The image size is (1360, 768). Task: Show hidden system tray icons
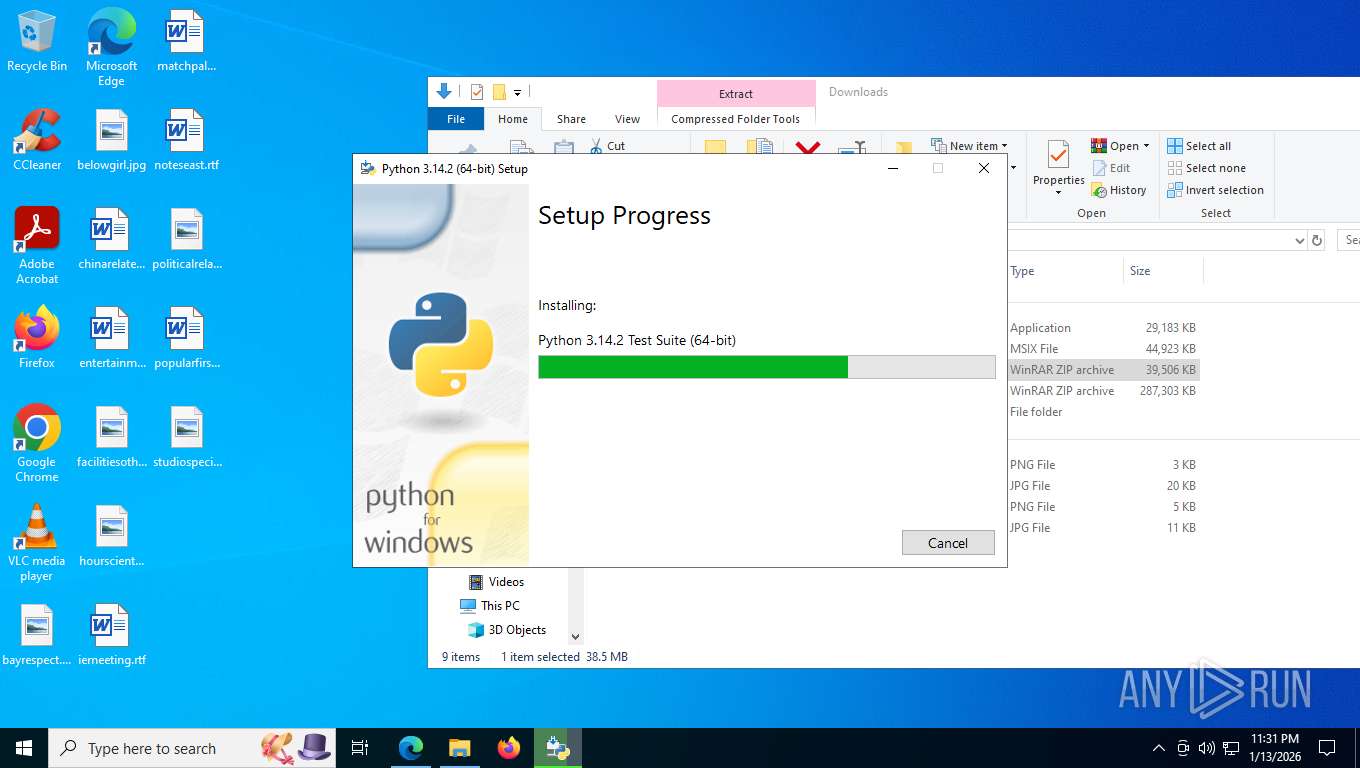(x=1158, y=748)
